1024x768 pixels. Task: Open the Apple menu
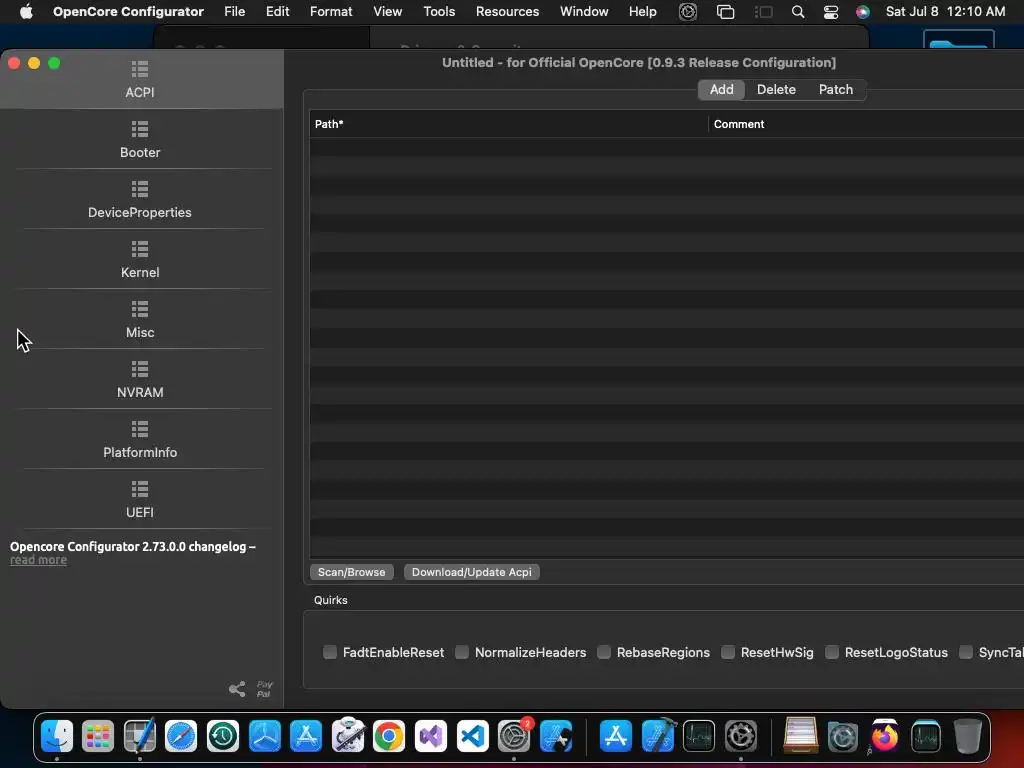tap(26, 12)
